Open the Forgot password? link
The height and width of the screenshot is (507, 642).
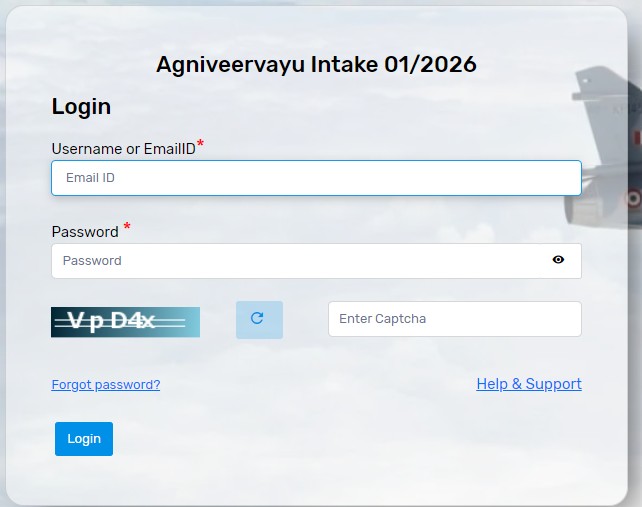pyautogui.click(x=106, y=385)
